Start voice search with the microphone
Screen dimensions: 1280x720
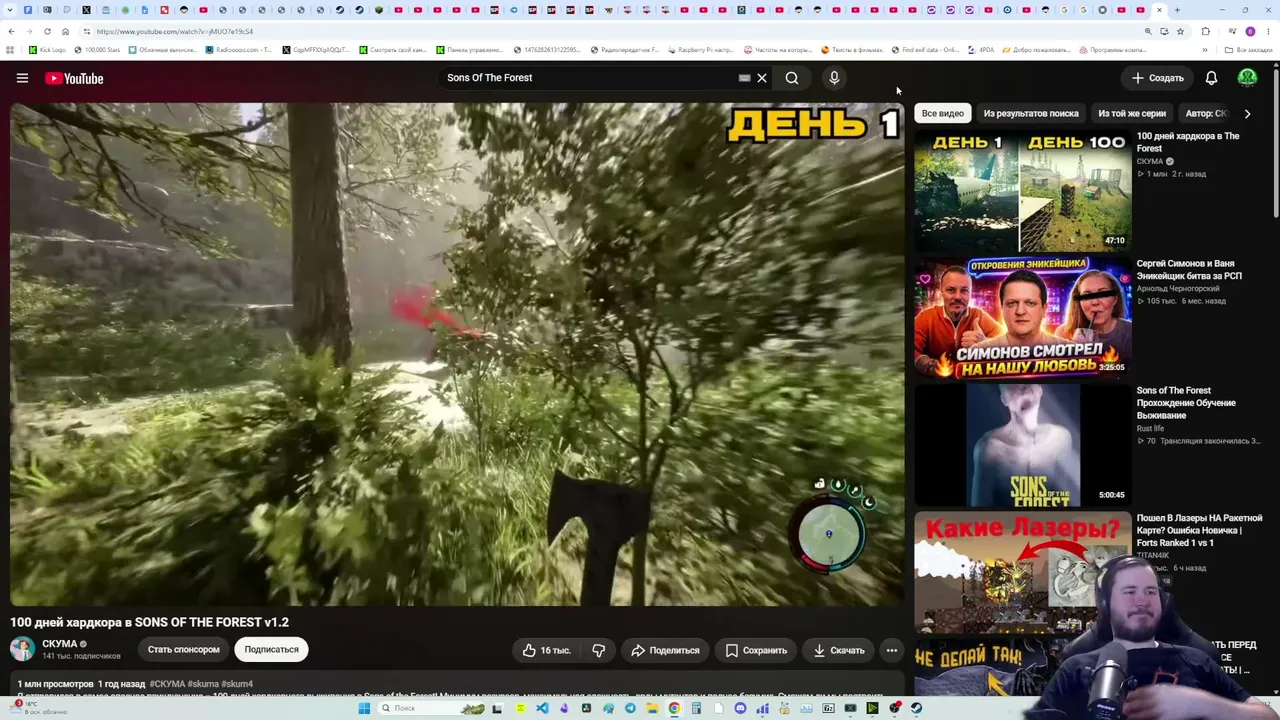pyautogui.click(x=834, y=78)
